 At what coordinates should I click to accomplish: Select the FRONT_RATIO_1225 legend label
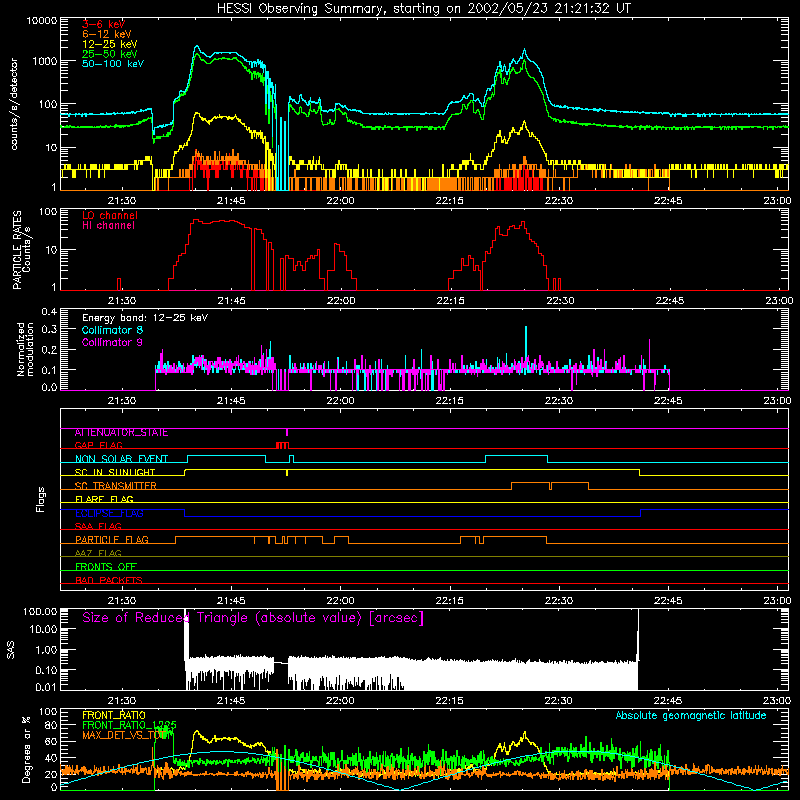coord(129,725)
